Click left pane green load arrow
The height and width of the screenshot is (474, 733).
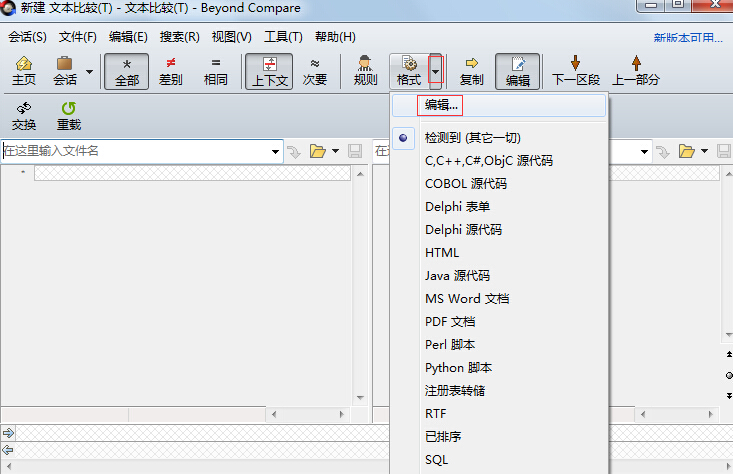[294, 151]
